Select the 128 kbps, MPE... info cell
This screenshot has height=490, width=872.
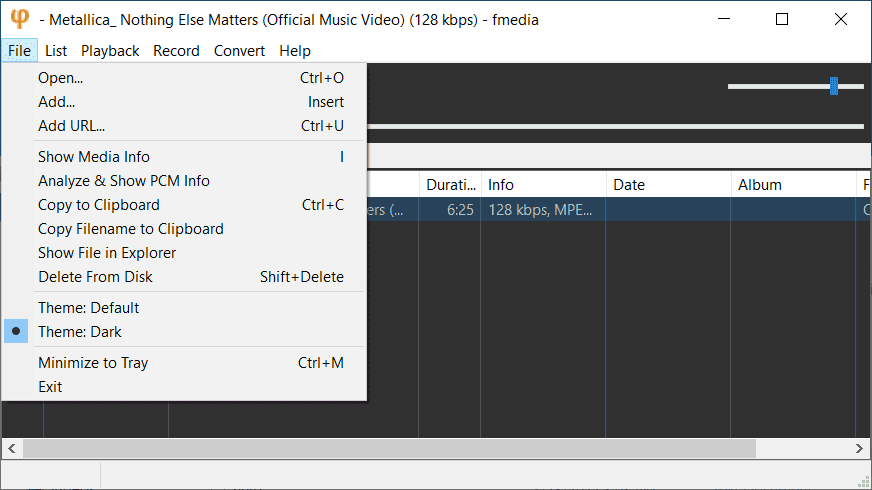click(543, 210)
